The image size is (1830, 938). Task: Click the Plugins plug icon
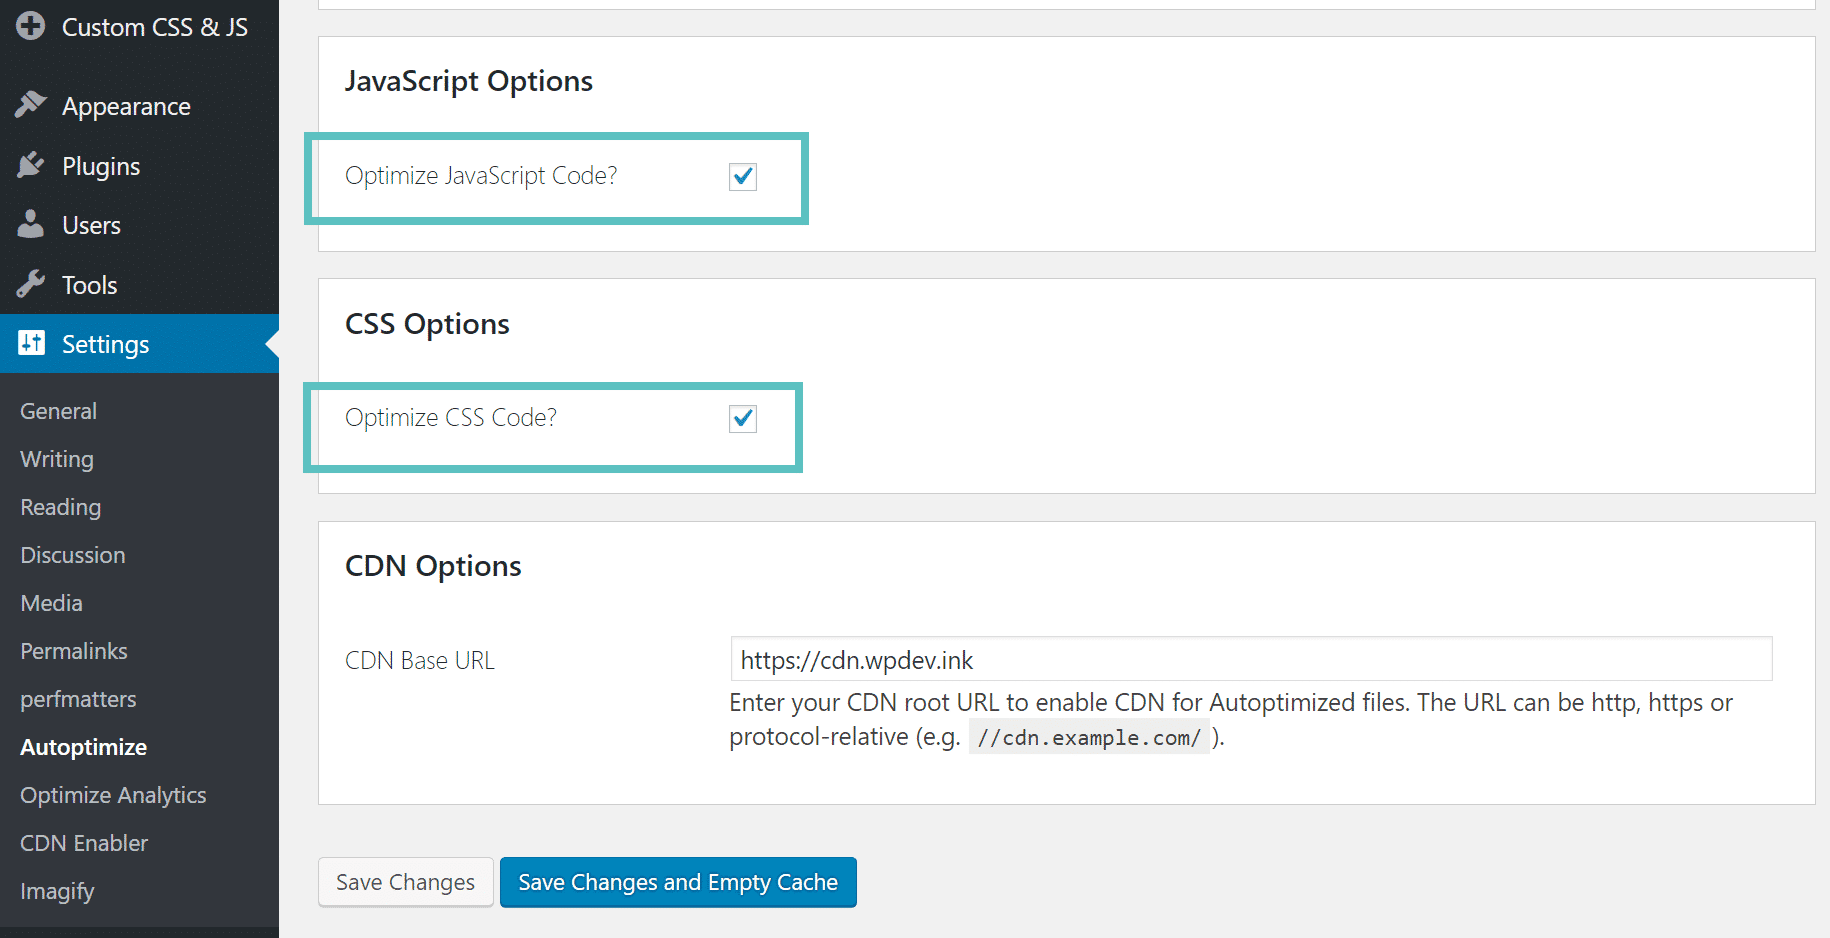tap(31, 165)
